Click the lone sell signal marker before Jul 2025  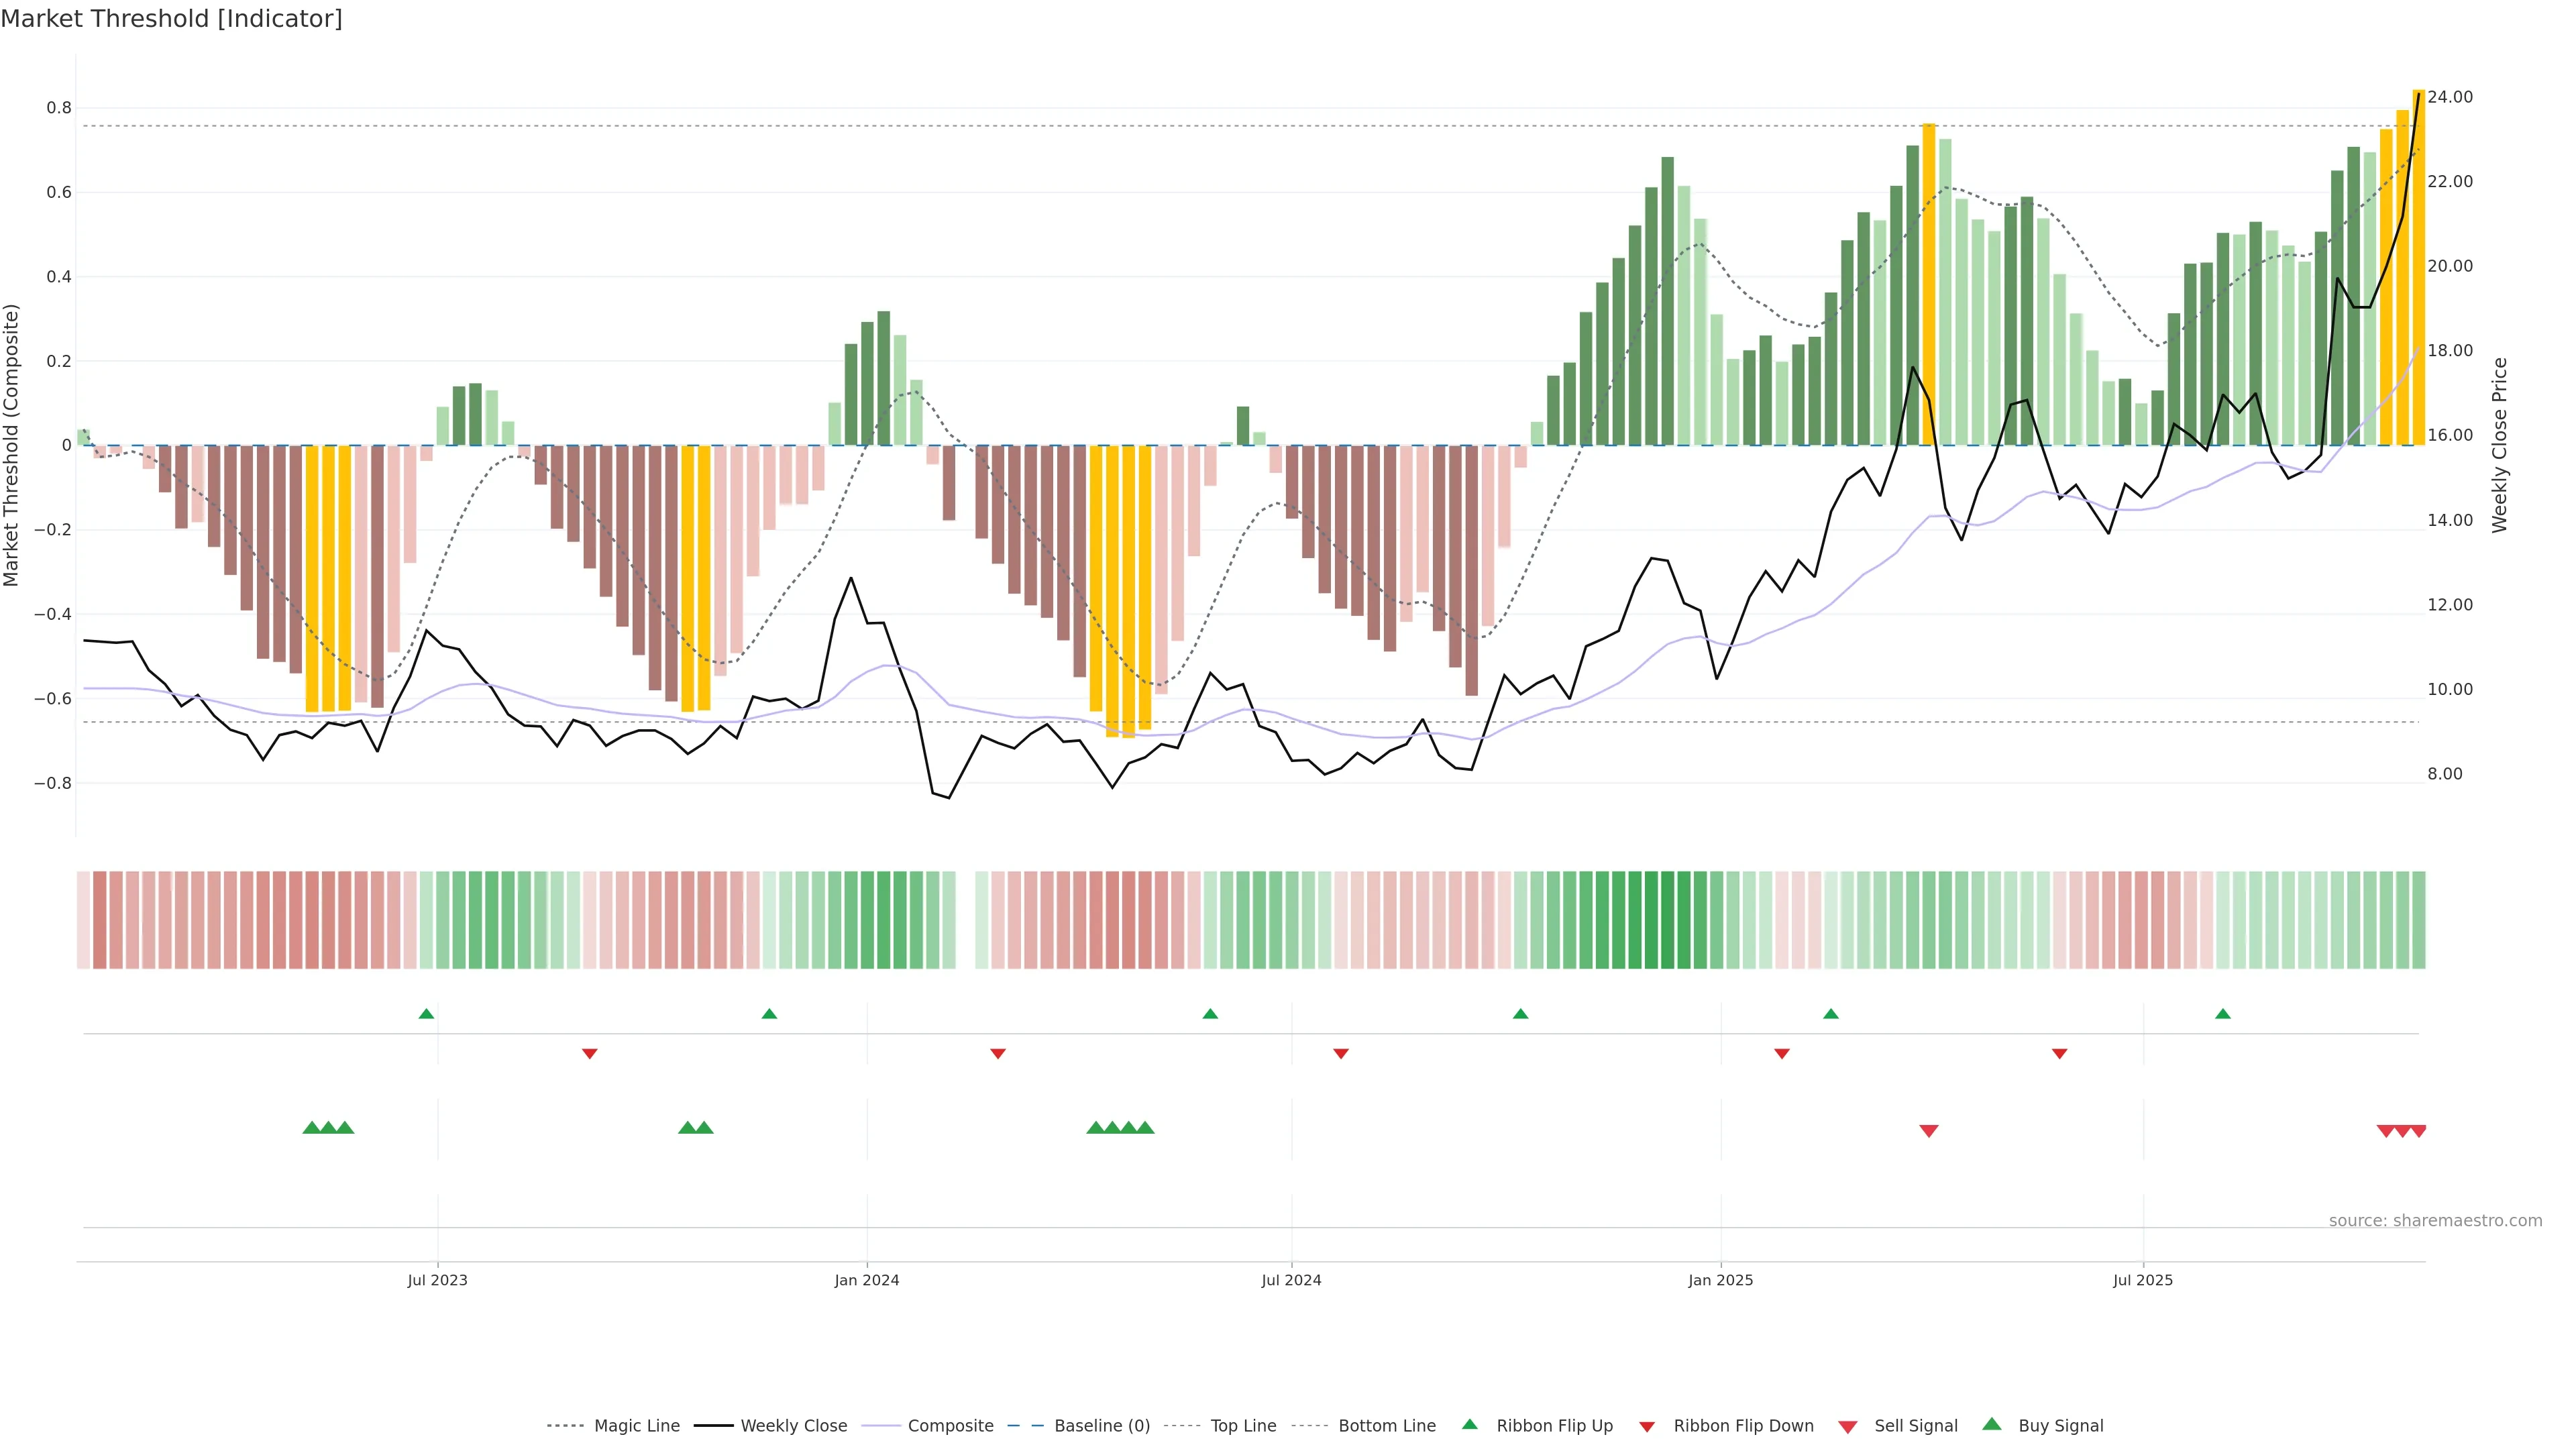tap(1929, 1131)
